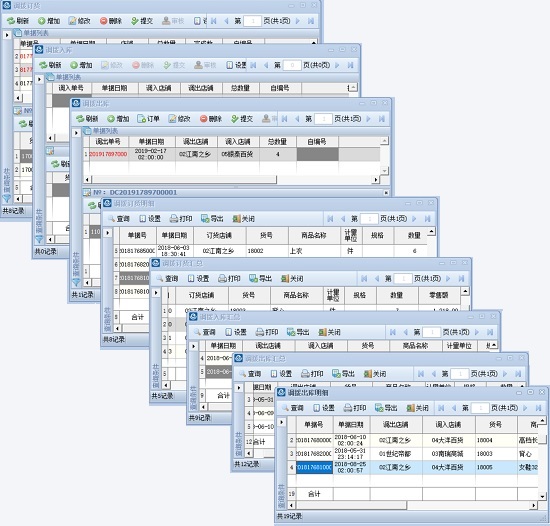This screenshot has height=526, width=550.
Task: Expand side panel arrow in 调拨出库明细 window
Action: point(281,422)
